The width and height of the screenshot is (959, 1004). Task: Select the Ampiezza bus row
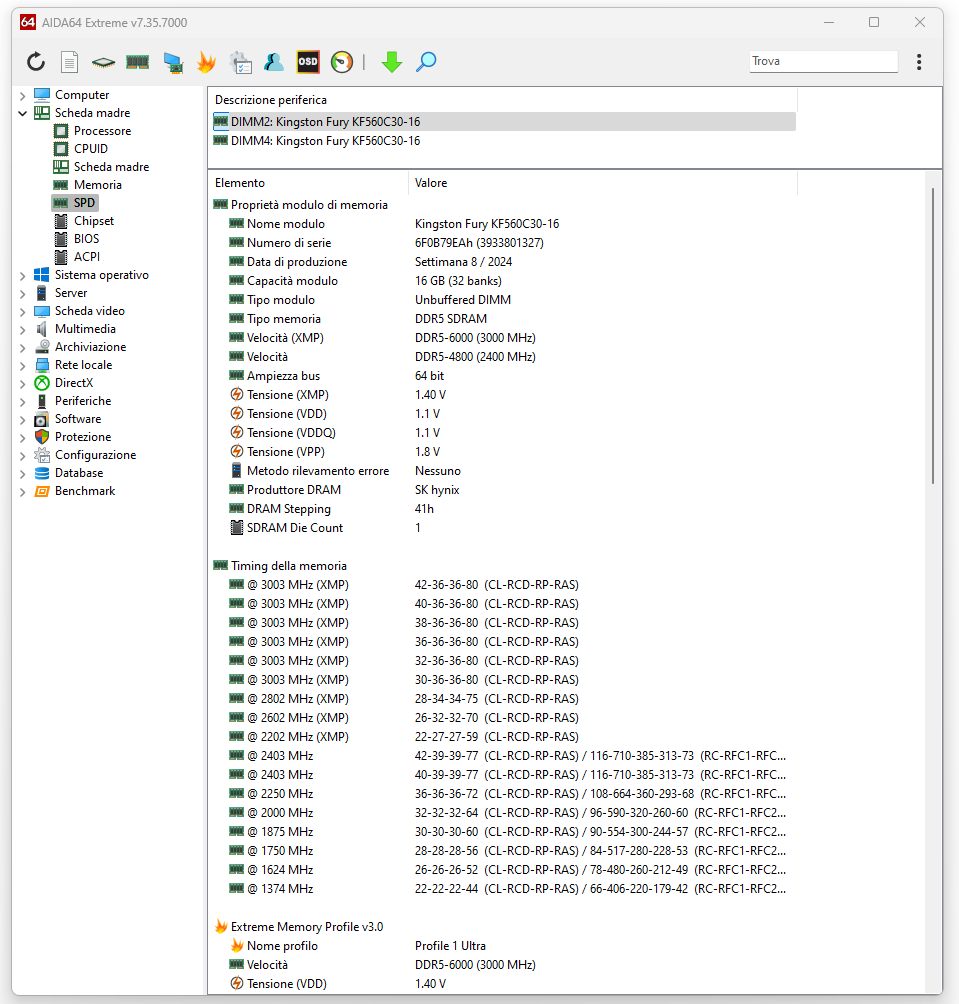[504, 376]
